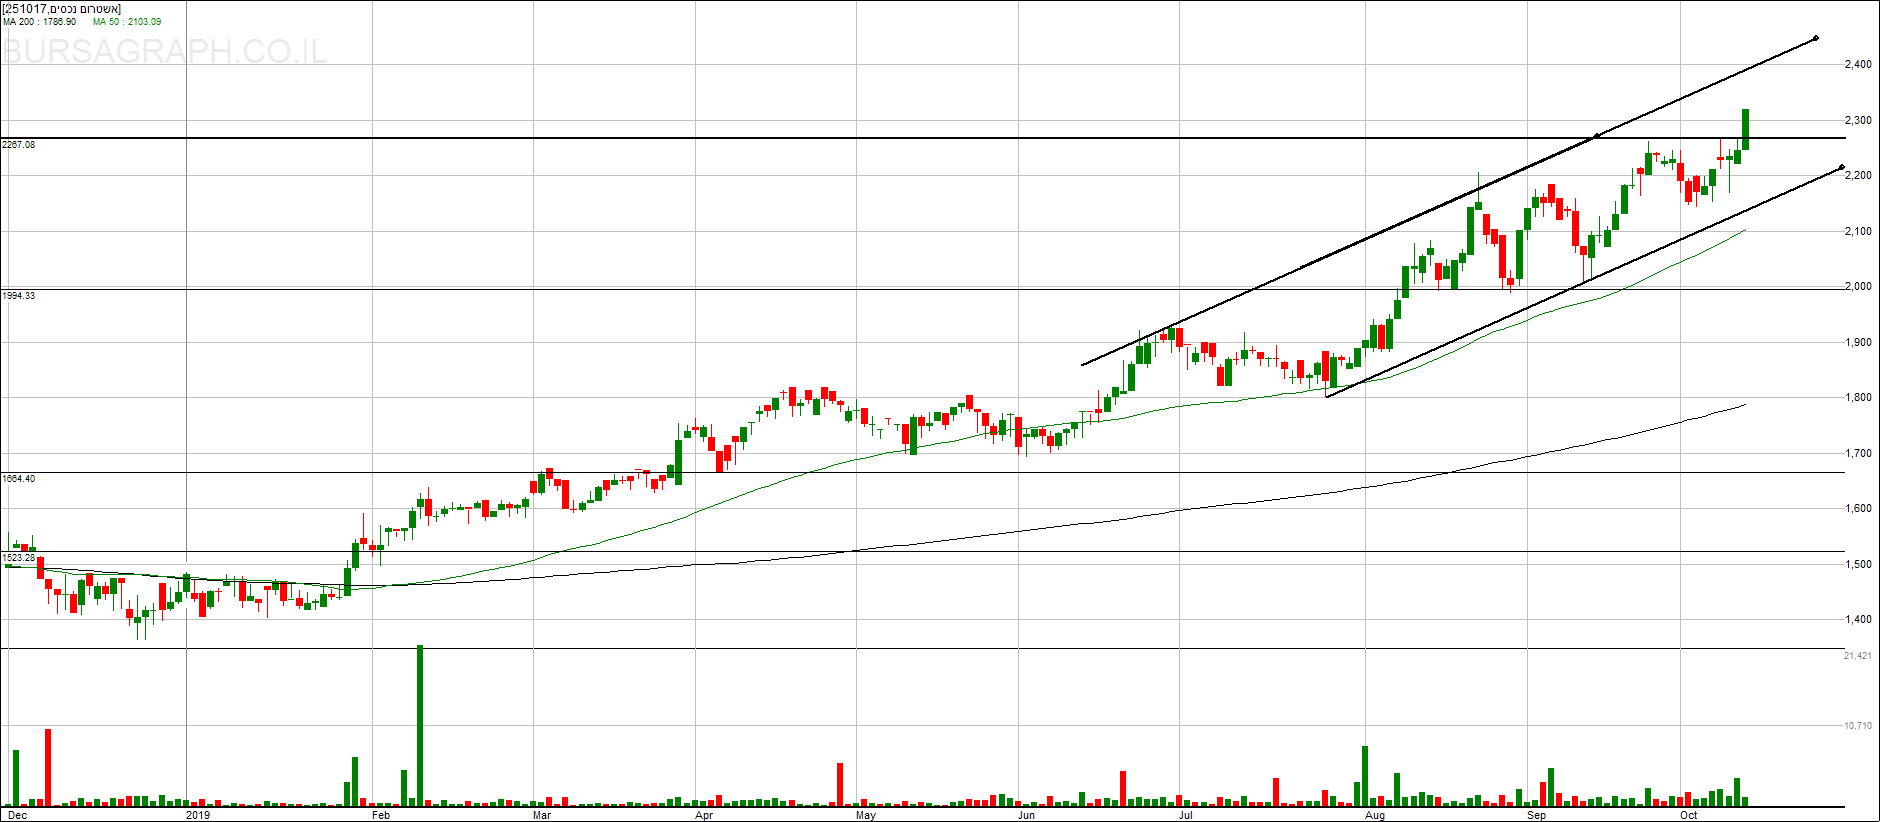Select the MA 50 : 2103.09 legend label
This screenshot has height=822, width=1880.
(127, 22)
